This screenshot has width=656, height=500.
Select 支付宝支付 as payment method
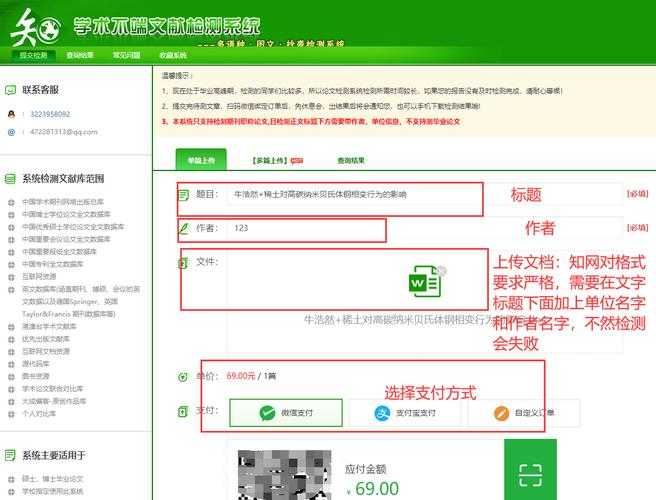pos(405,413)
